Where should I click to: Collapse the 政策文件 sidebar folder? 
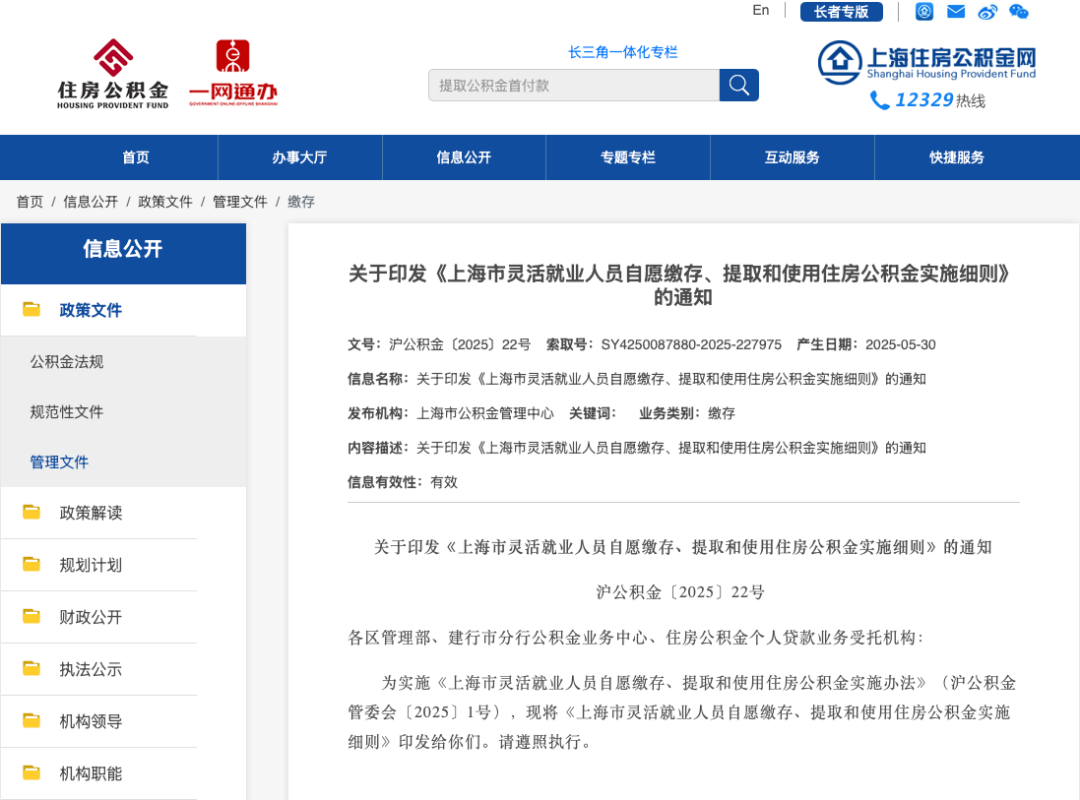pyautogui.click(x=91, y=310)
